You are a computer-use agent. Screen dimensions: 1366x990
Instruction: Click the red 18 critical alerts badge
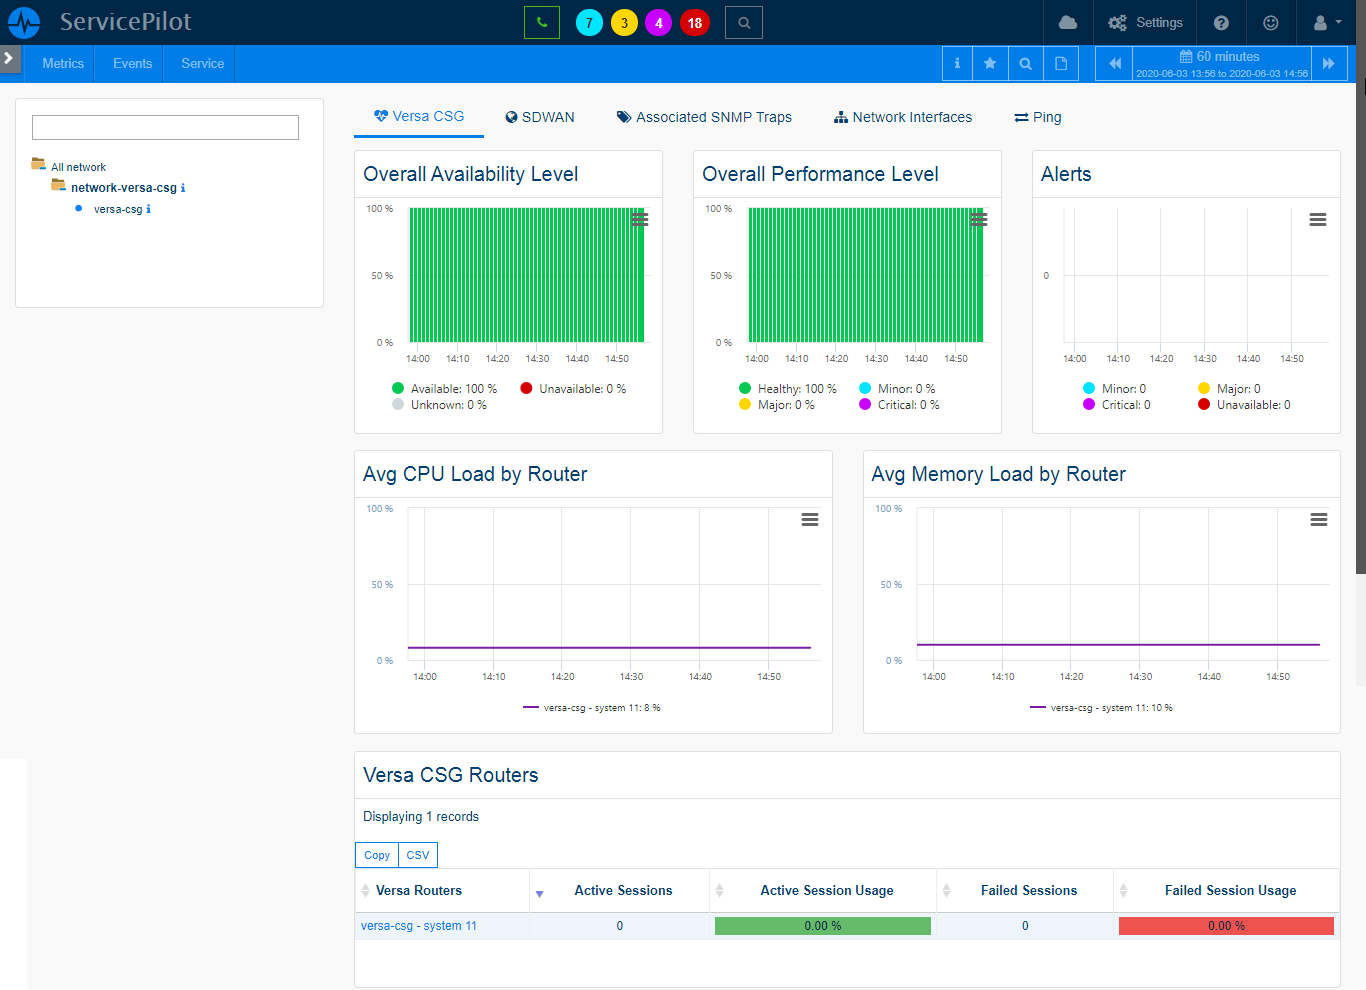(695, 22)
